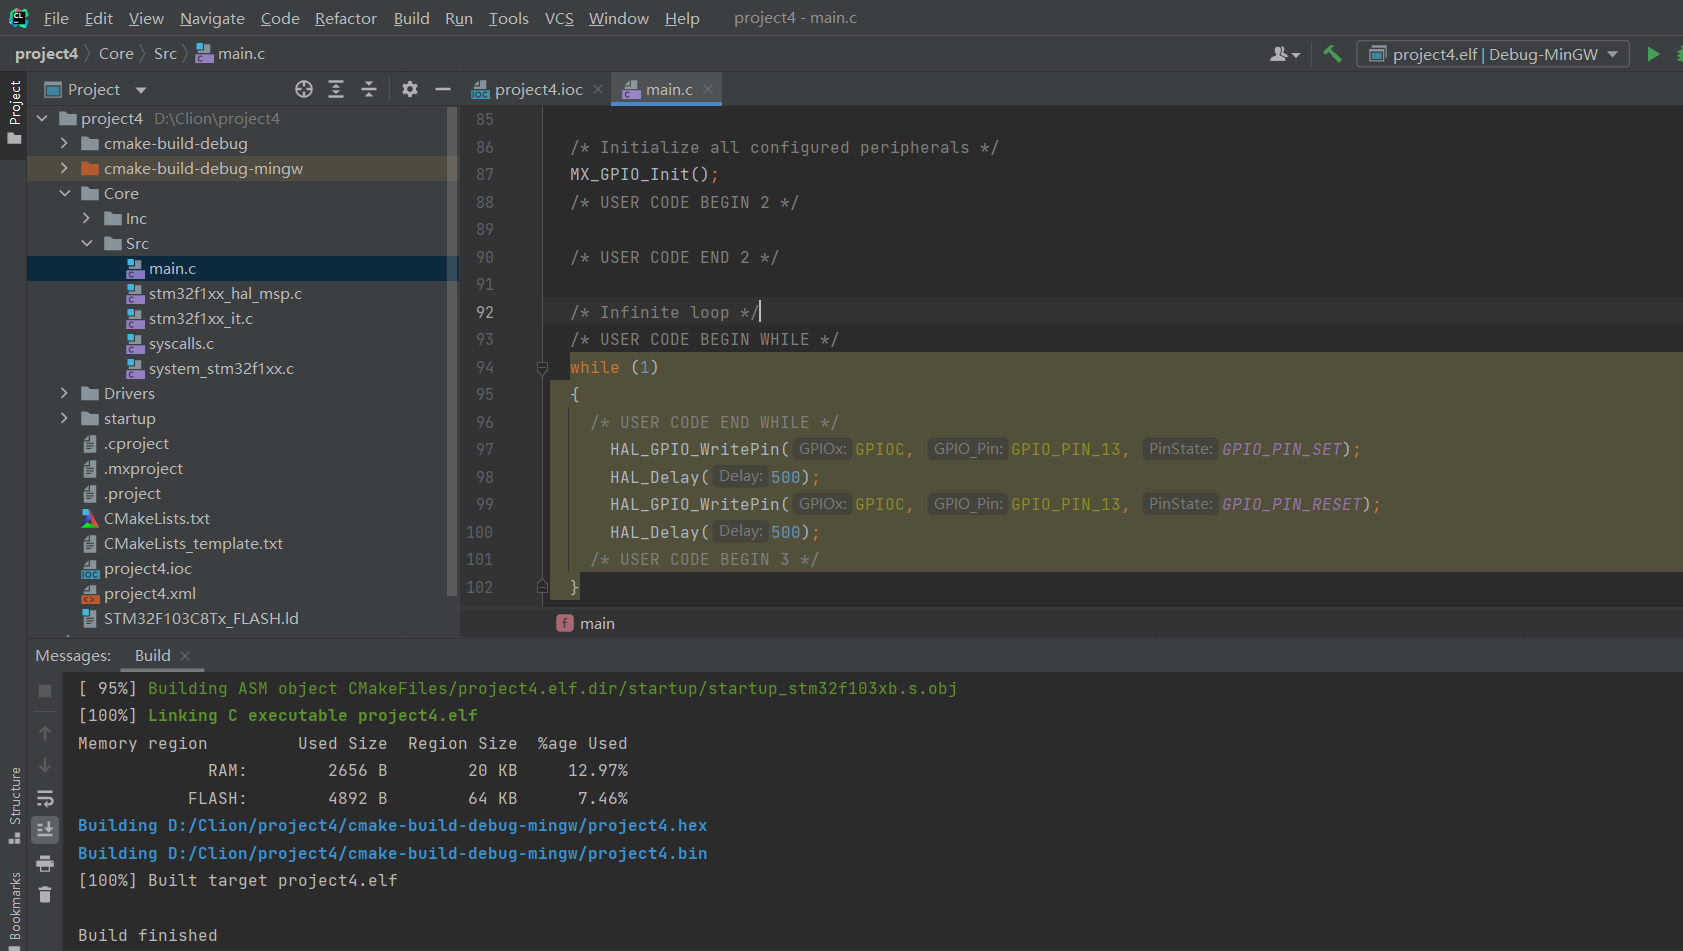The width and height of the screenshot is (1683, 951).
Task: Select .mxproject in the tree
Action: tap(143, 468)
